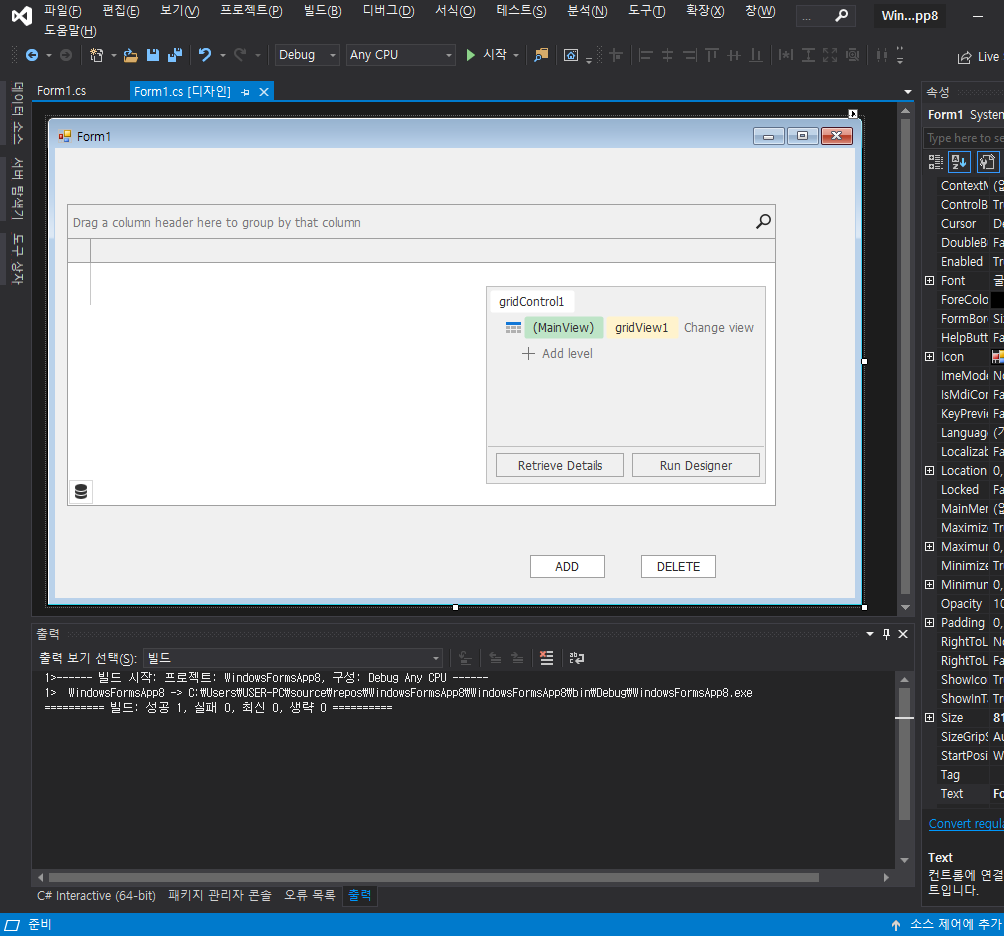
Task: Open the document tab list dropdown arrow
Action: click(x=907, y=92)
